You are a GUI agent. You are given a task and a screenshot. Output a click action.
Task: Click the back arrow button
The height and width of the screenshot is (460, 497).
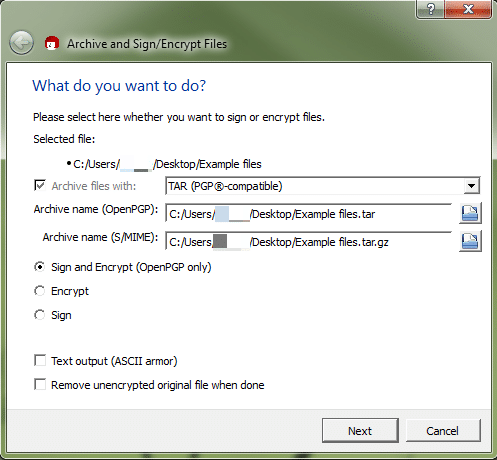(21, 43)
